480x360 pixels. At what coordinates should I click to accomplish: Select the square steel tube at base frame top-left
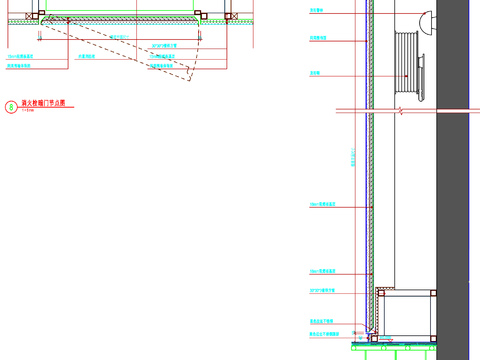[381, 293]
